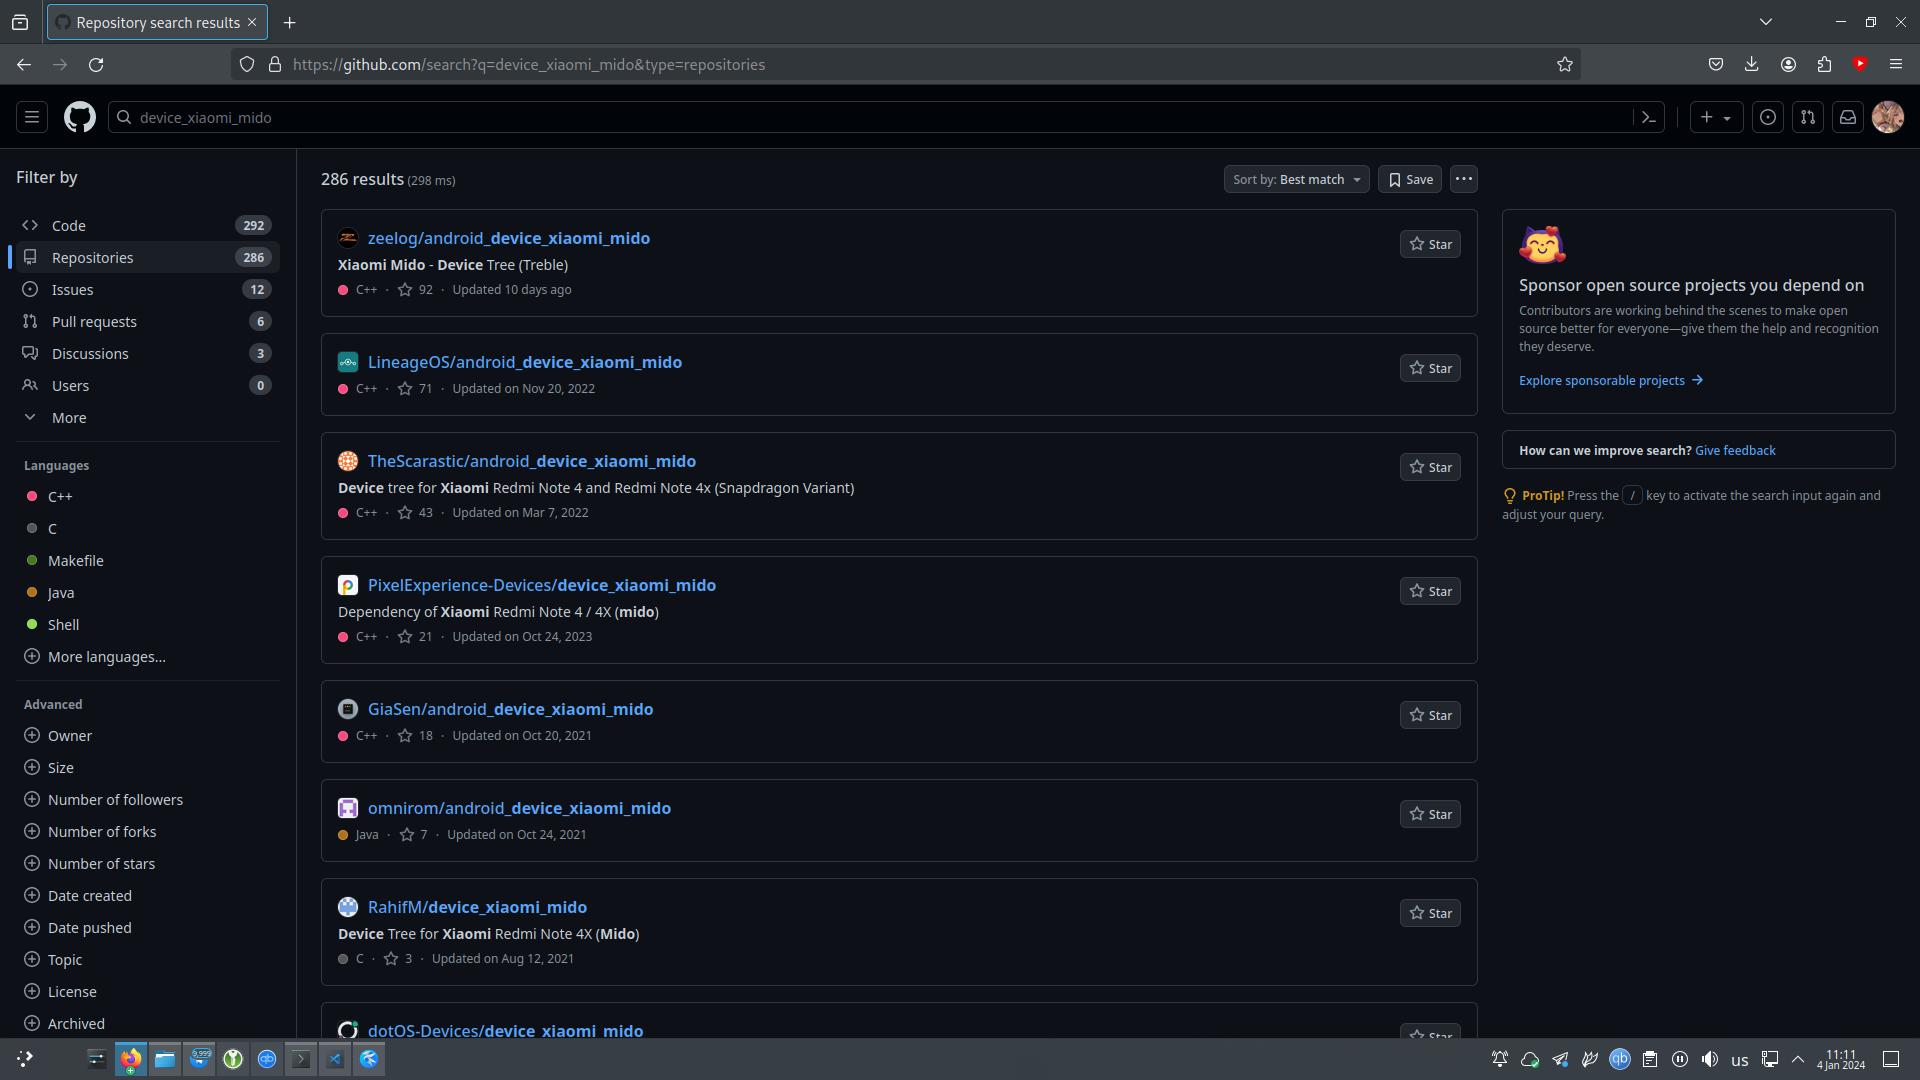The width and height of the screenshot is (1920, 1080).
Task: Open the create new plus dropdown
Action: point(1716,117)
